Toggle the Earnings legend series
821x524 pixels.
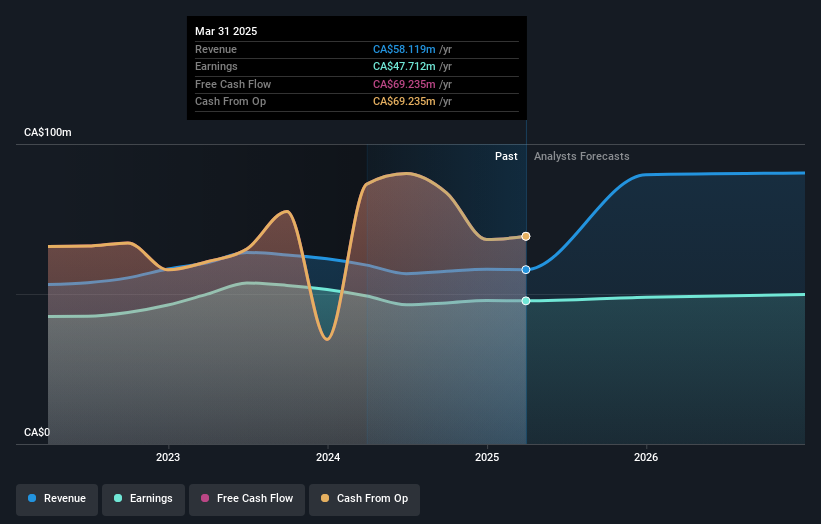[x=143, y=499]
